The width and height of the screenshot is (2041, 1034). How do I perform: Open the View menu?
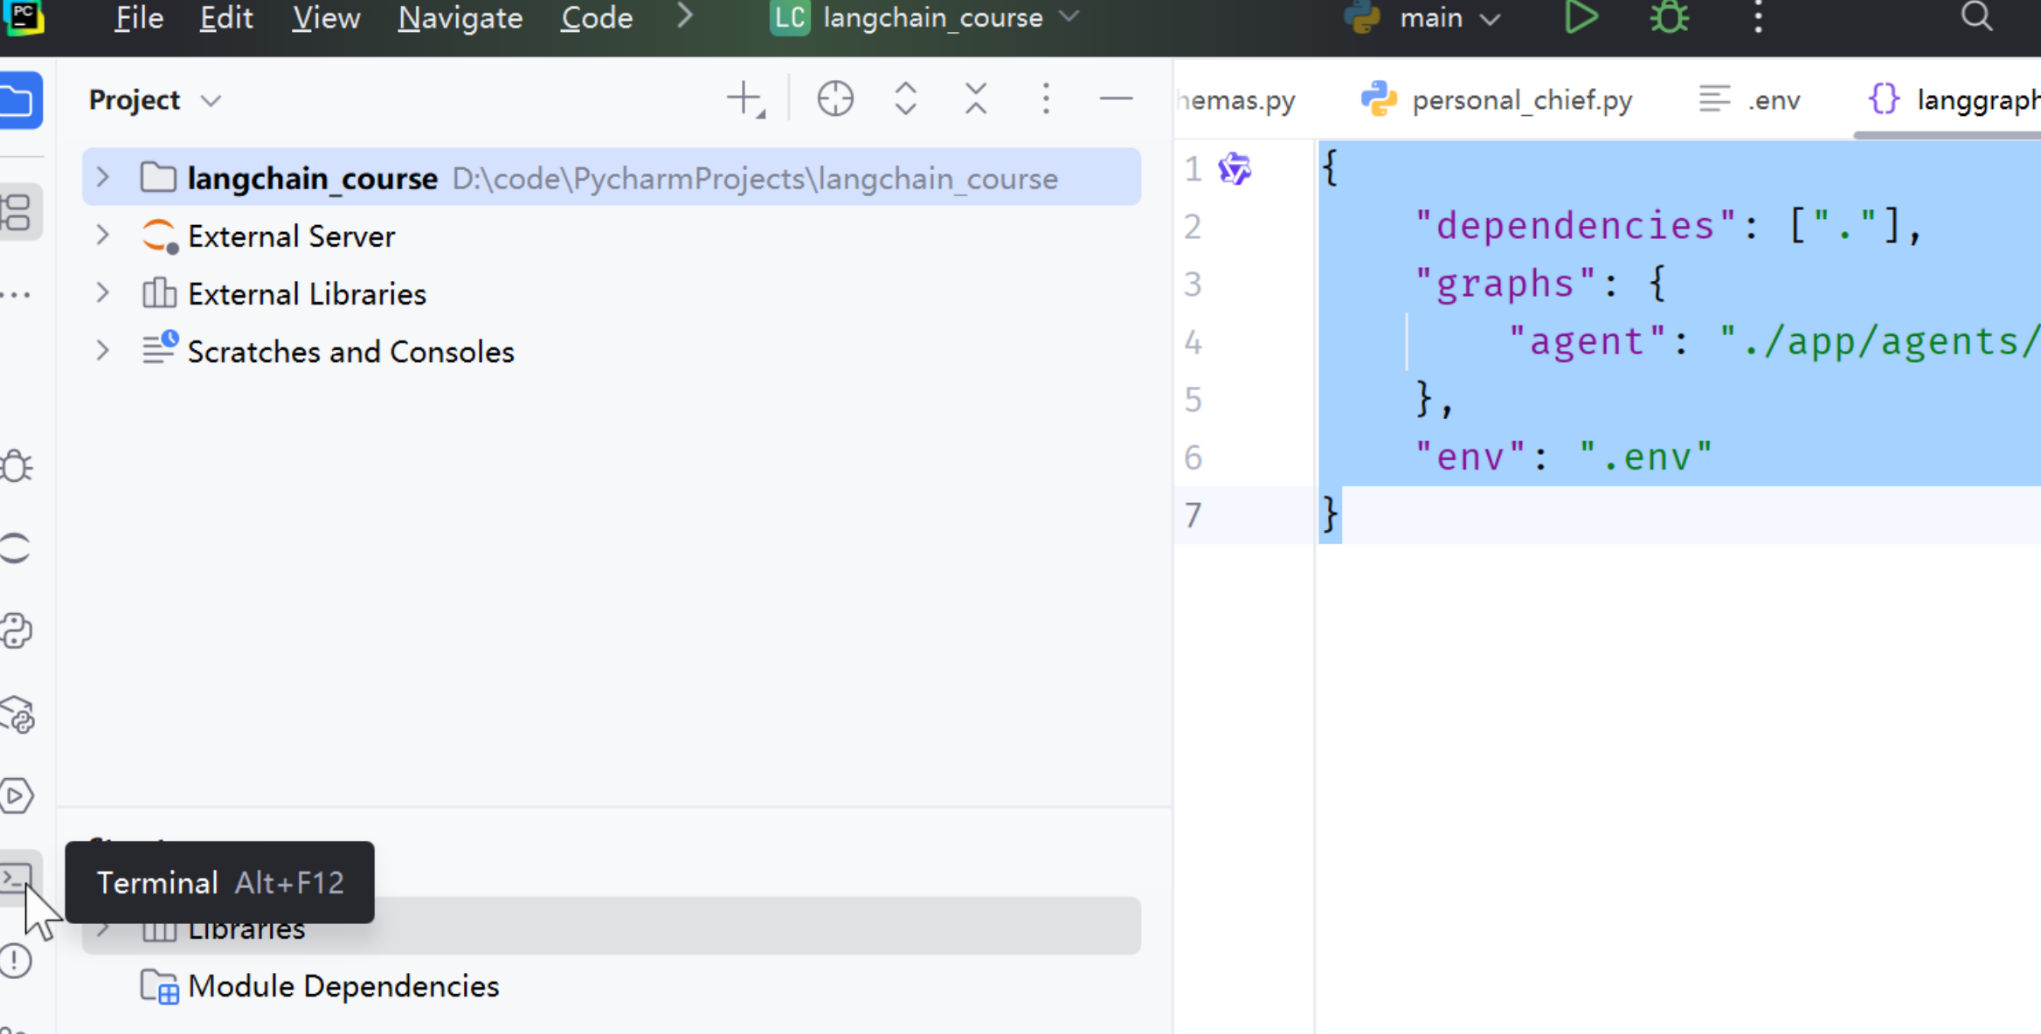[326, 18]
